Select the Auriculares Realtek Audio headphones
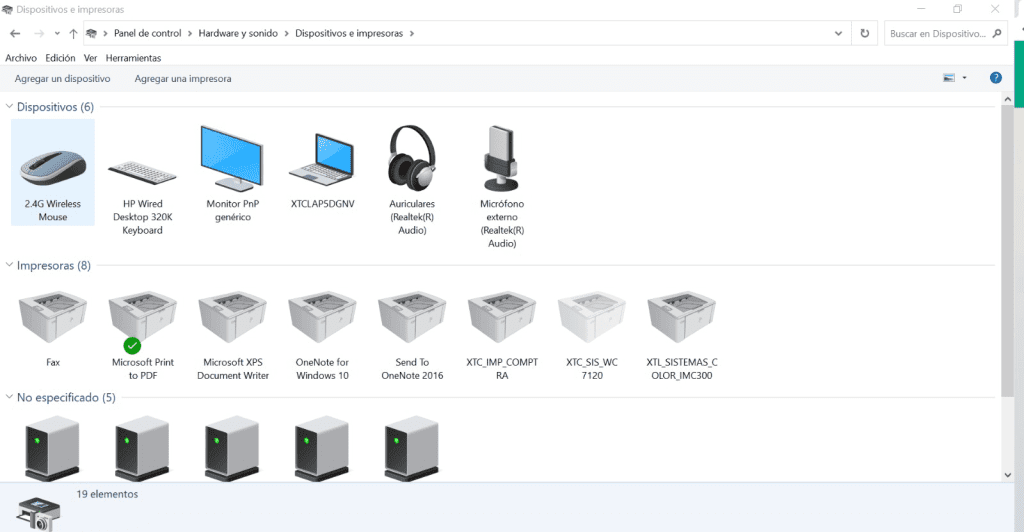This screenshot has width=1024, height=532. click(412, 180)
